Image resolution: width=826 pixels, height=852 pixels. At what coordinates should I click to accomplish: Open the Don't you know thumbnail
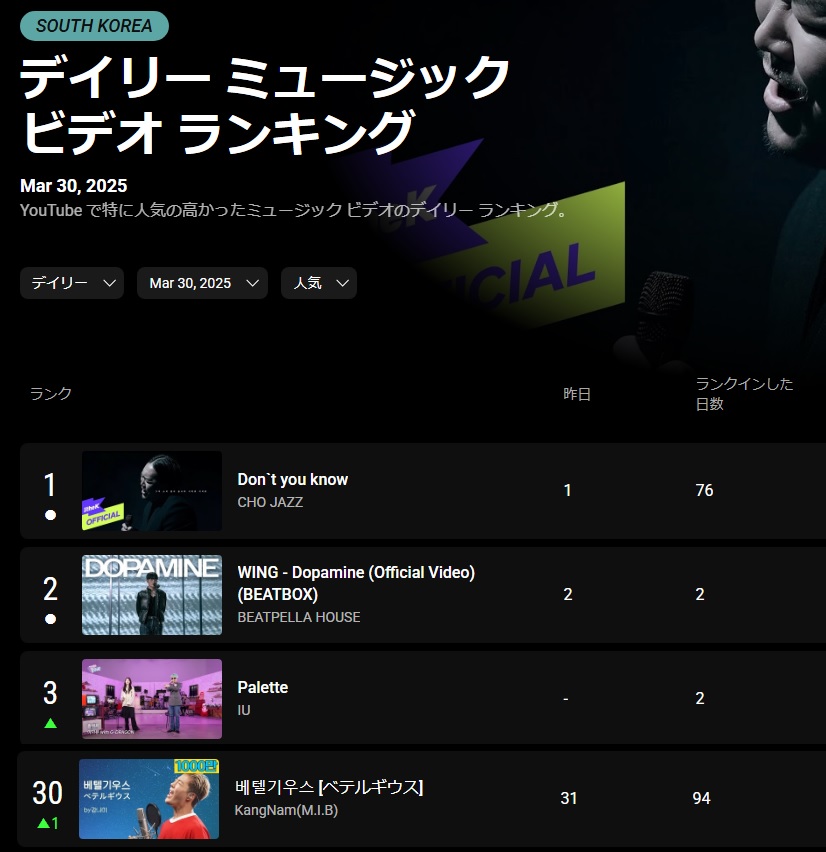[x=152, y=491]
